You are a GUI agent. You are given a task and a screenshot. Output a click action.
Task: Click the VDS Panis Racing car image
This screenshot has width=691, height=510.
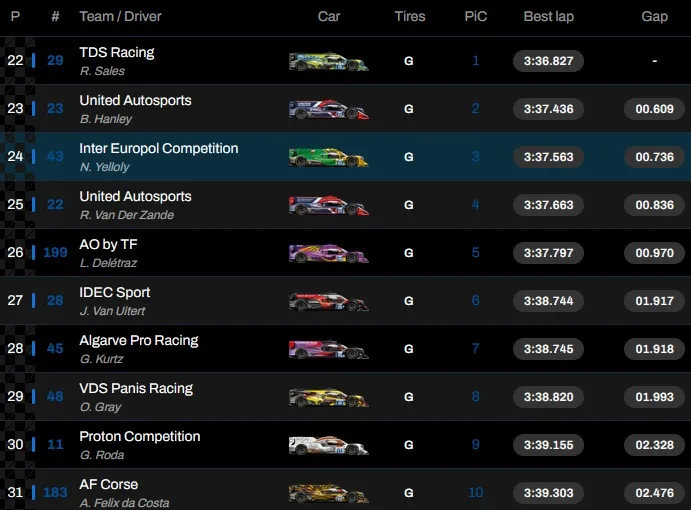(328, 397)
